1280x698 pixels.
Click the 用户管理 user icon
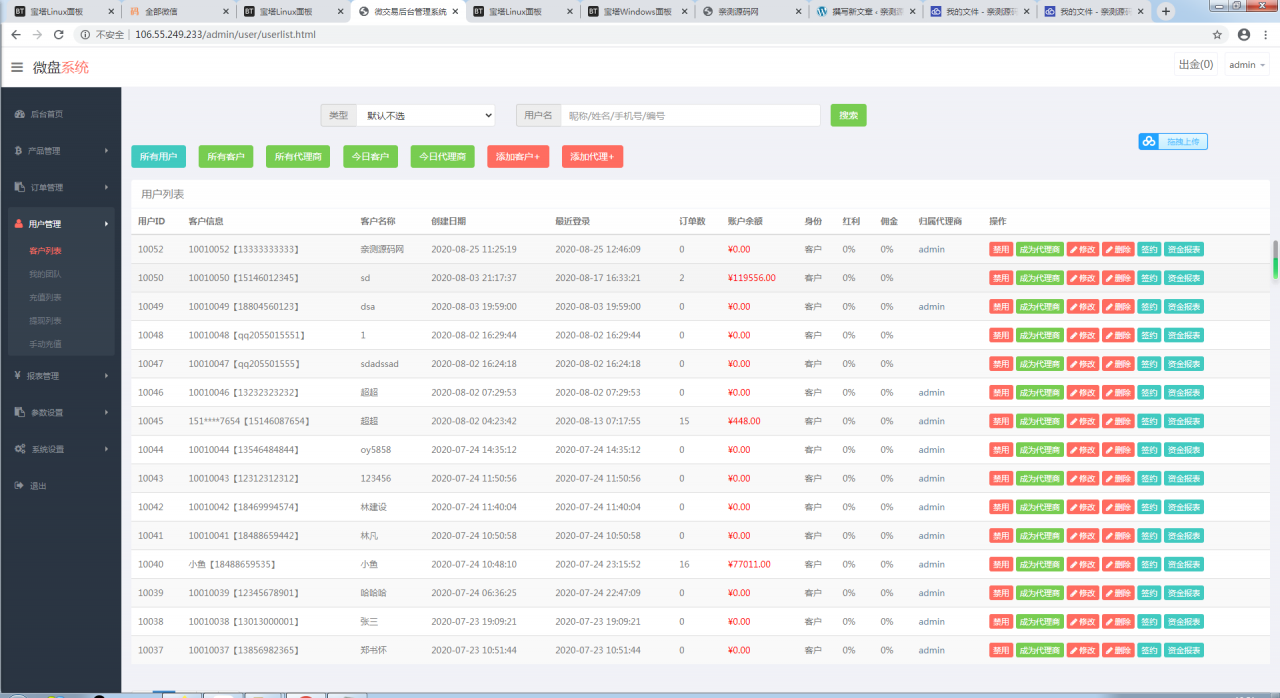(x=19, y=224)
